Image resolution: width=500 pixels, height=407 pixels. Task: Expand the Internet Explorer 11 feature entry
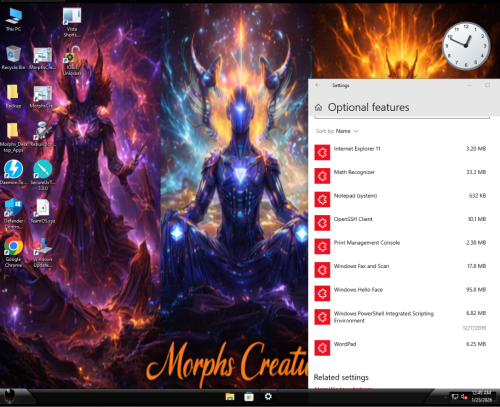pos(400,152)
